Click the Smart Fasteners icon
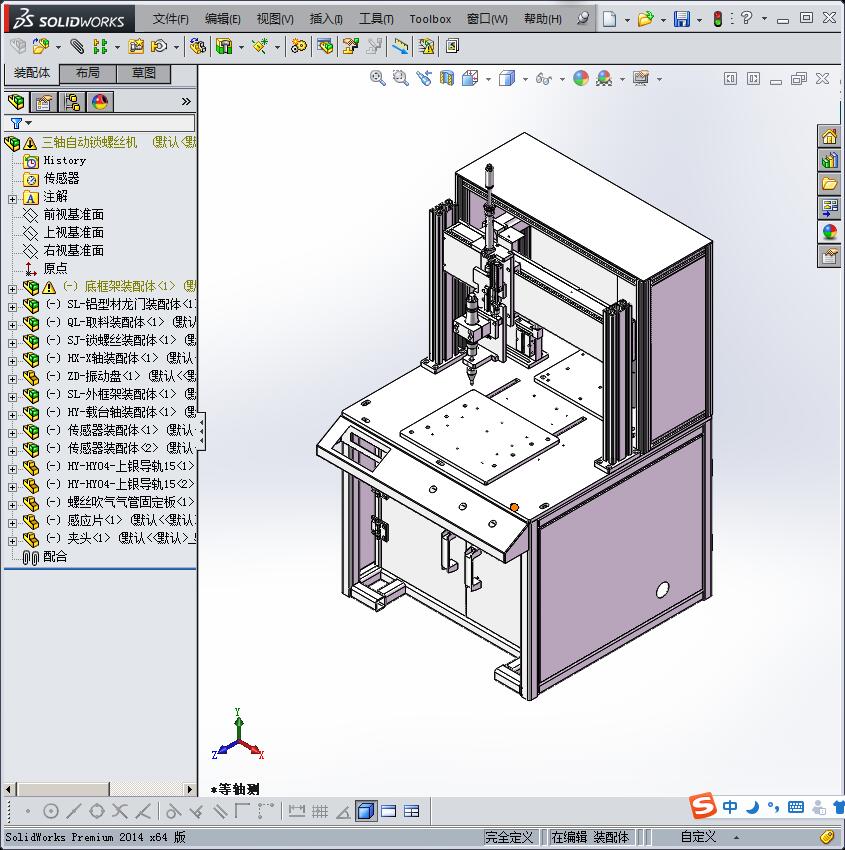 (136, 47)
